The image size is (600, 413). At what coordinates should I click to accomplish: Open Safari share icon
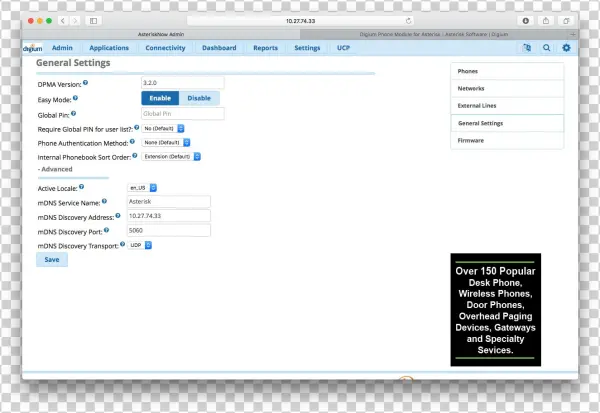click(x=546, y=21)
